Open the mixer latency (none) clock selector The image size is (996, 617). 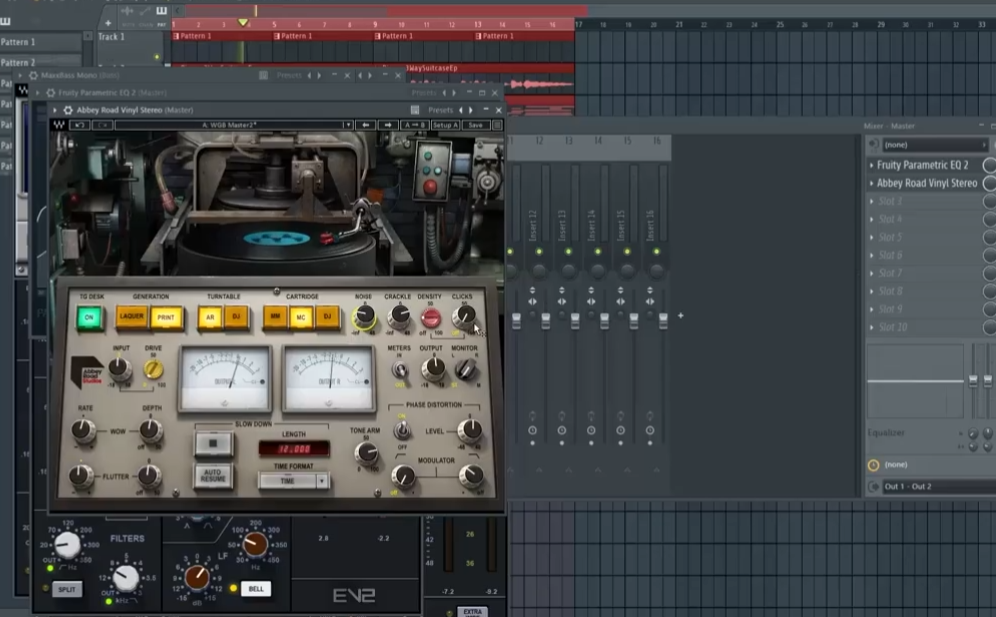coord(873,465)
